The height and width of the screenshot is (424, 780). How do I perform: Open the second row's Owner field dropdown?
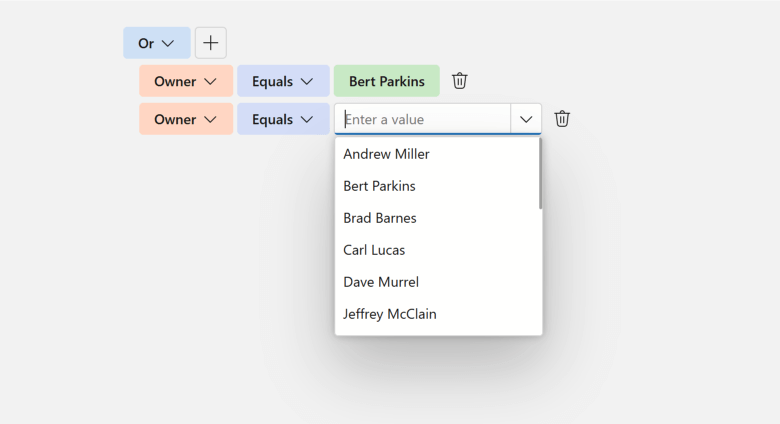(186, 119)
